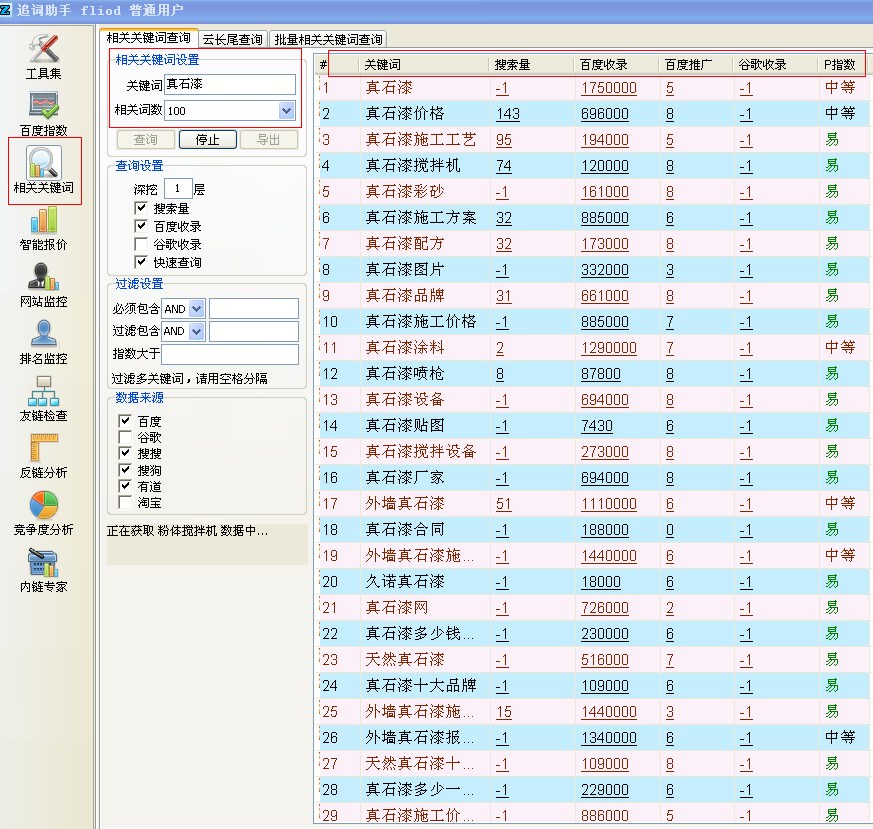The height and width of the screenshot is (829, 873).
Task: Change the 必须包含 AND operator dropdown
Action: coord(194,308)
